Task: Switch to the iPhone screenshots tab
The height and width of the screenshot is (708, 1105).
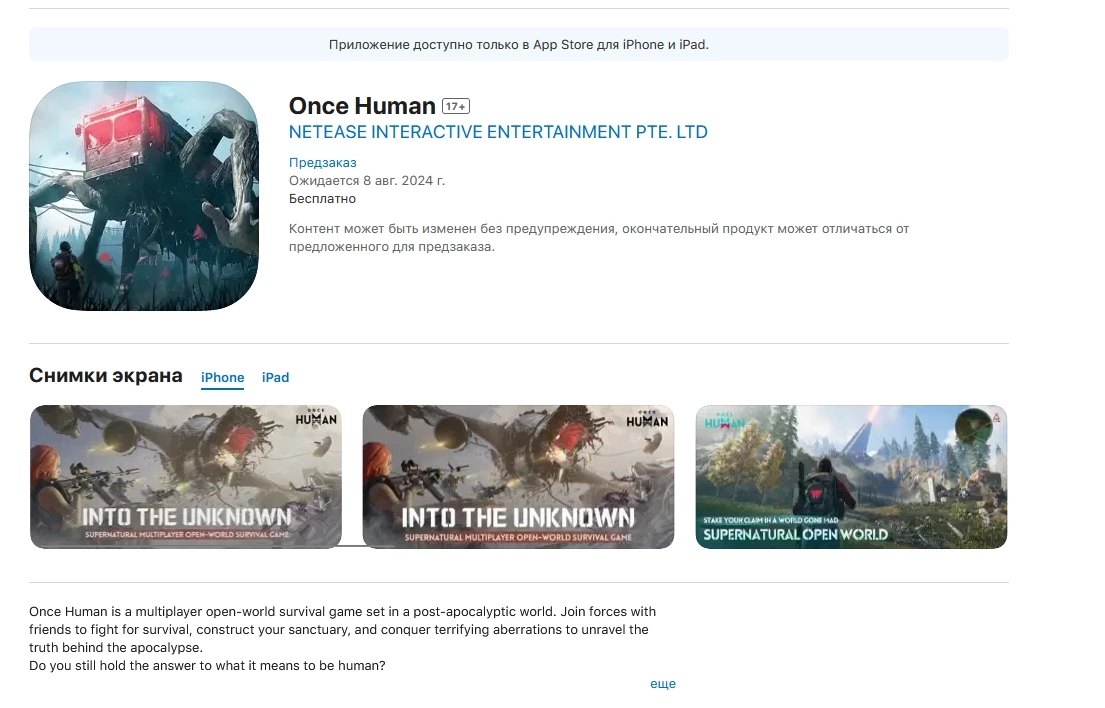Action: [x=223, y=378]
